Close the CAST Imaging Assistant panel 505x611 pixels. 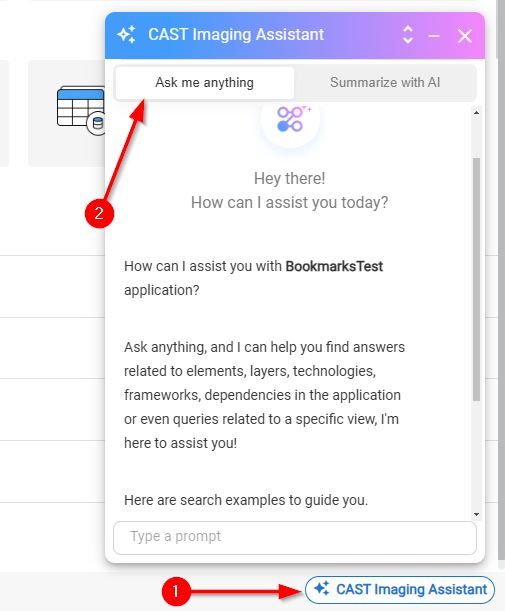tap(464, 36)
